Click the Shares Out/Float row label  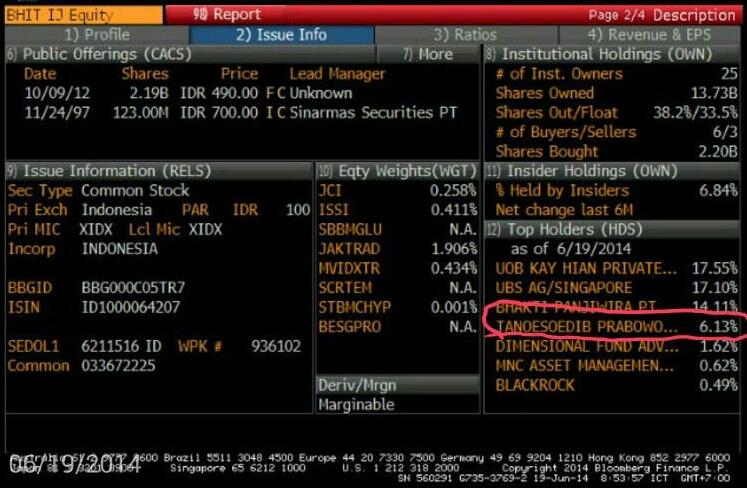pos(556,113)
